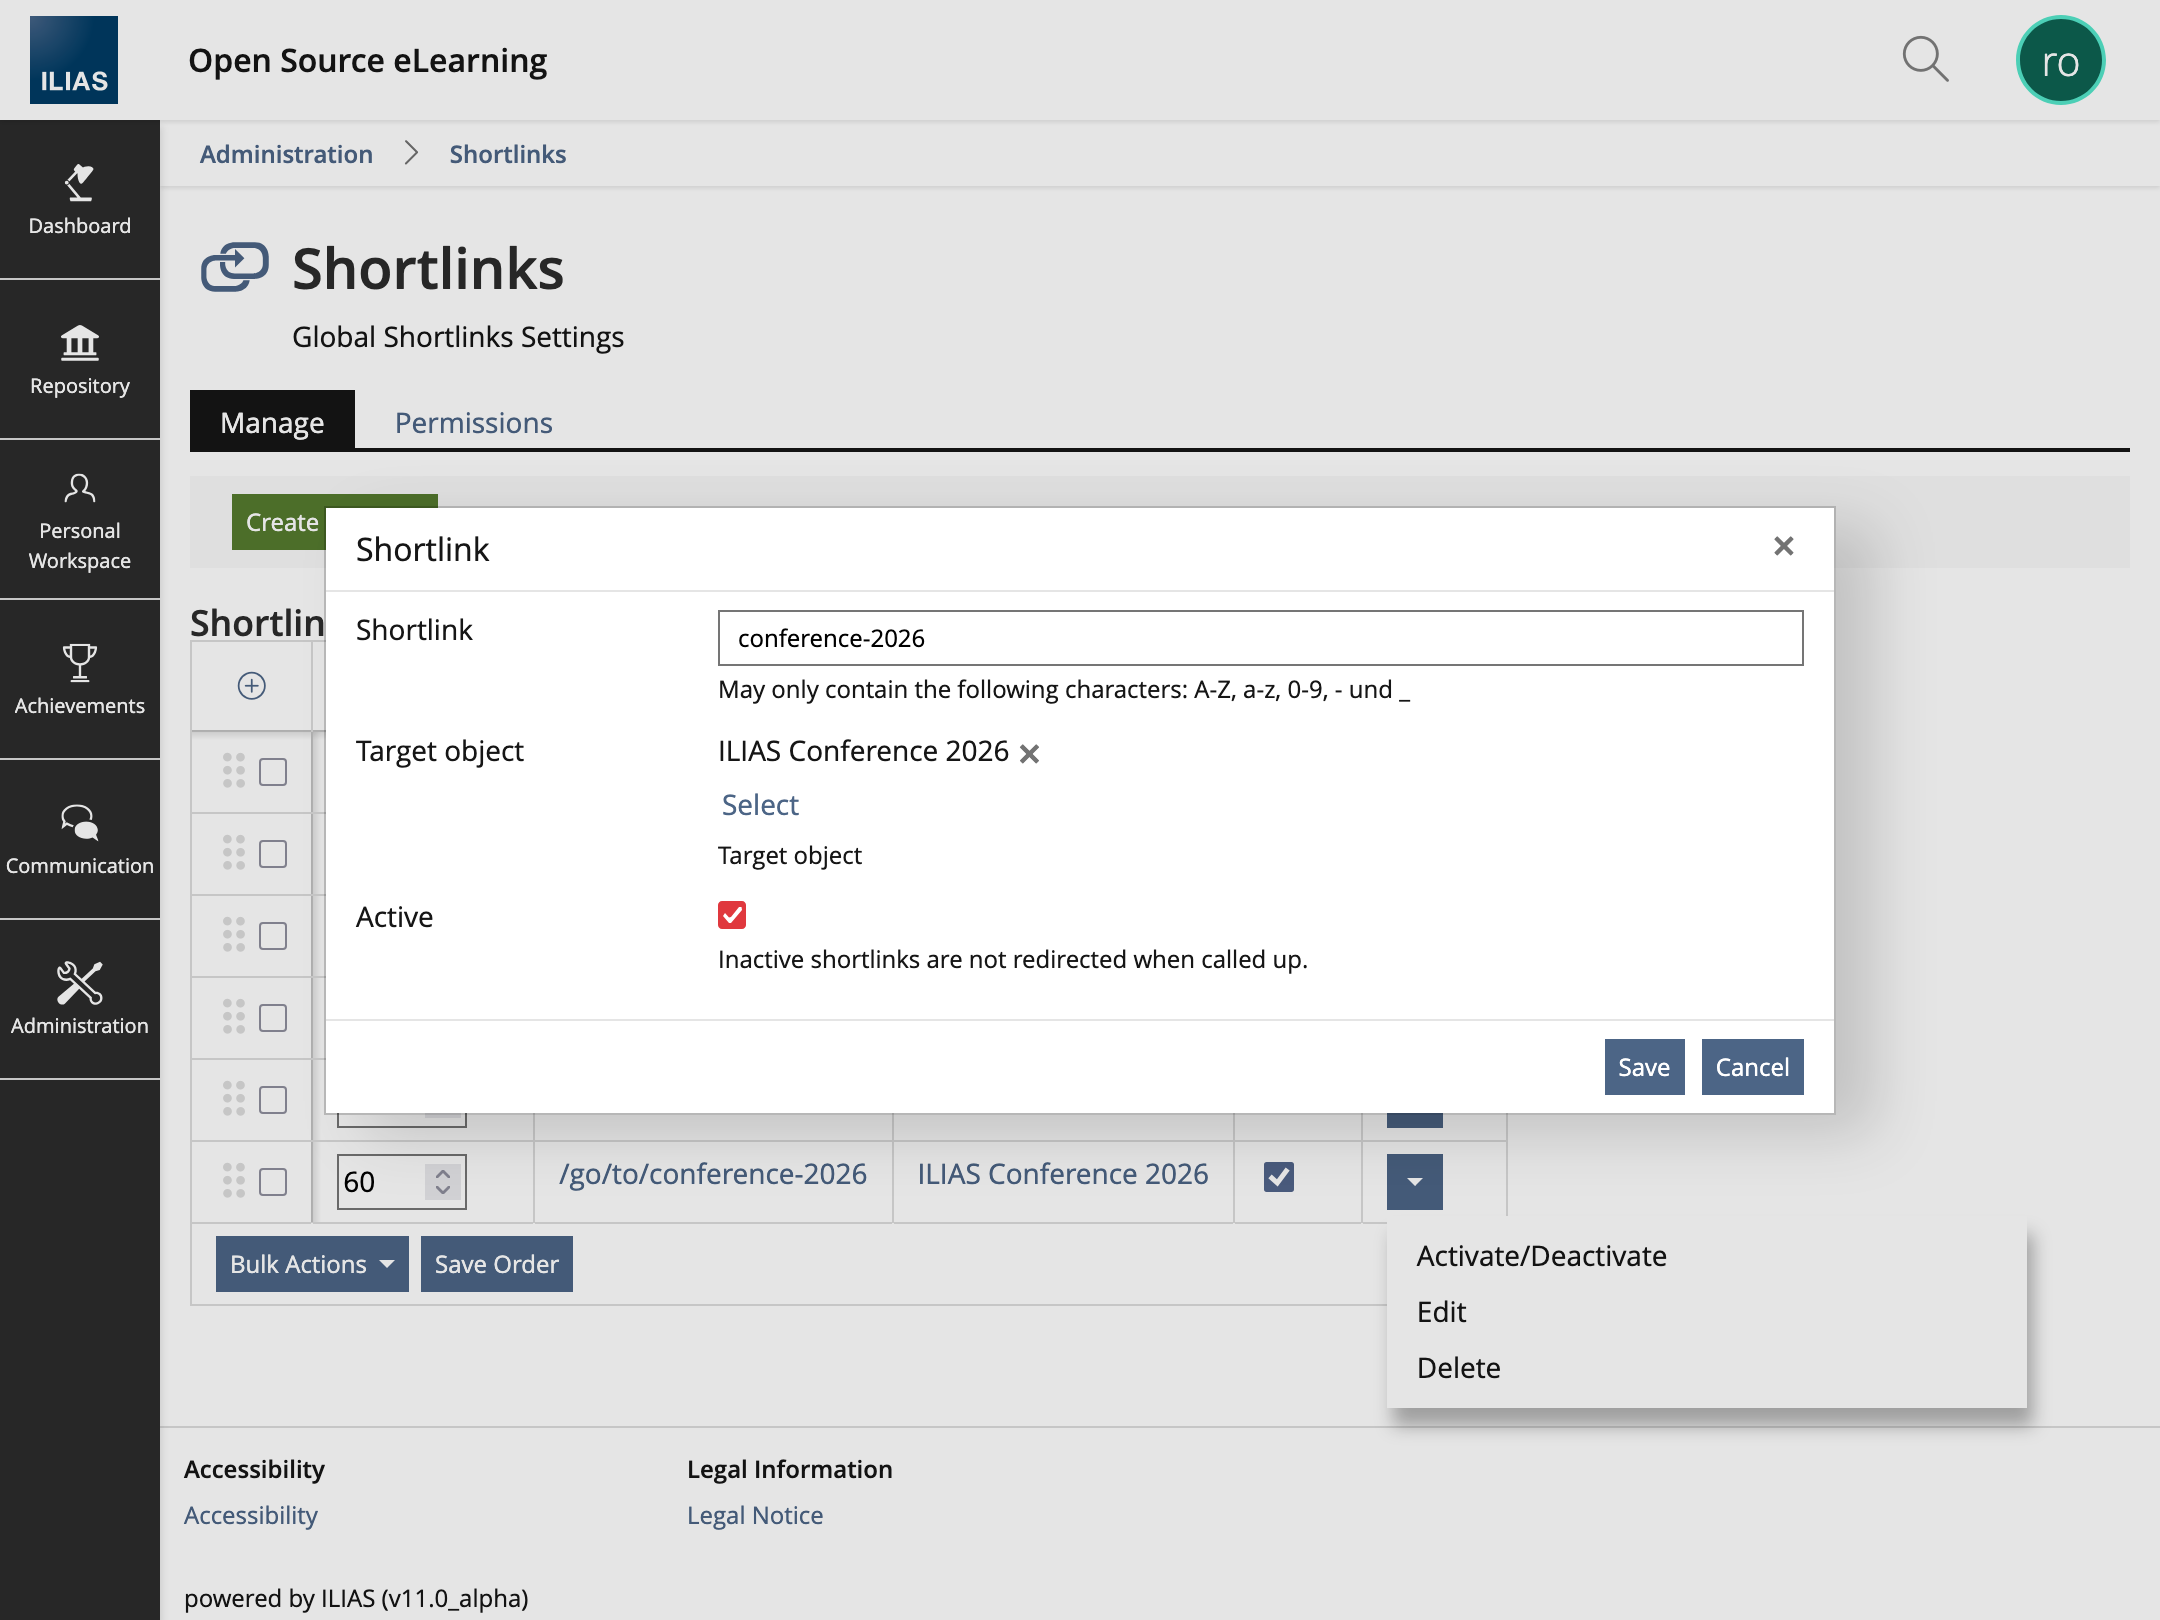2160x1620 pixels.
Task: Uncheck the Active checkbox in dialog
Action: 732,915
